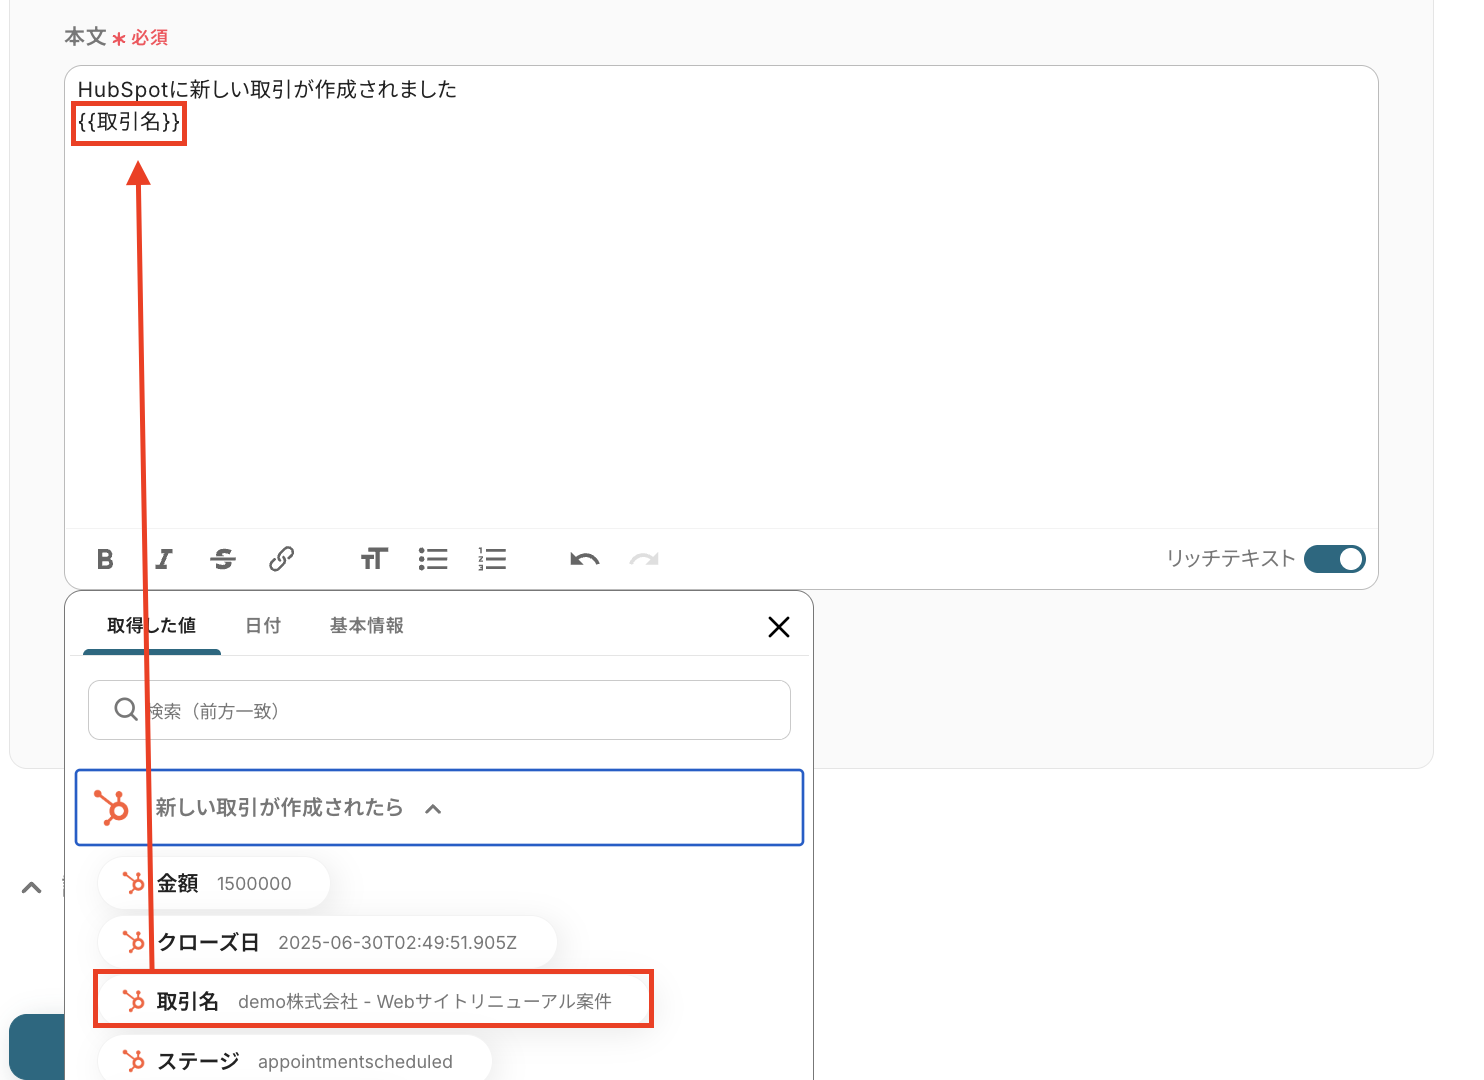Insert a numbered list
This screenshot has height=1080, width=1484.
point(492,559)
